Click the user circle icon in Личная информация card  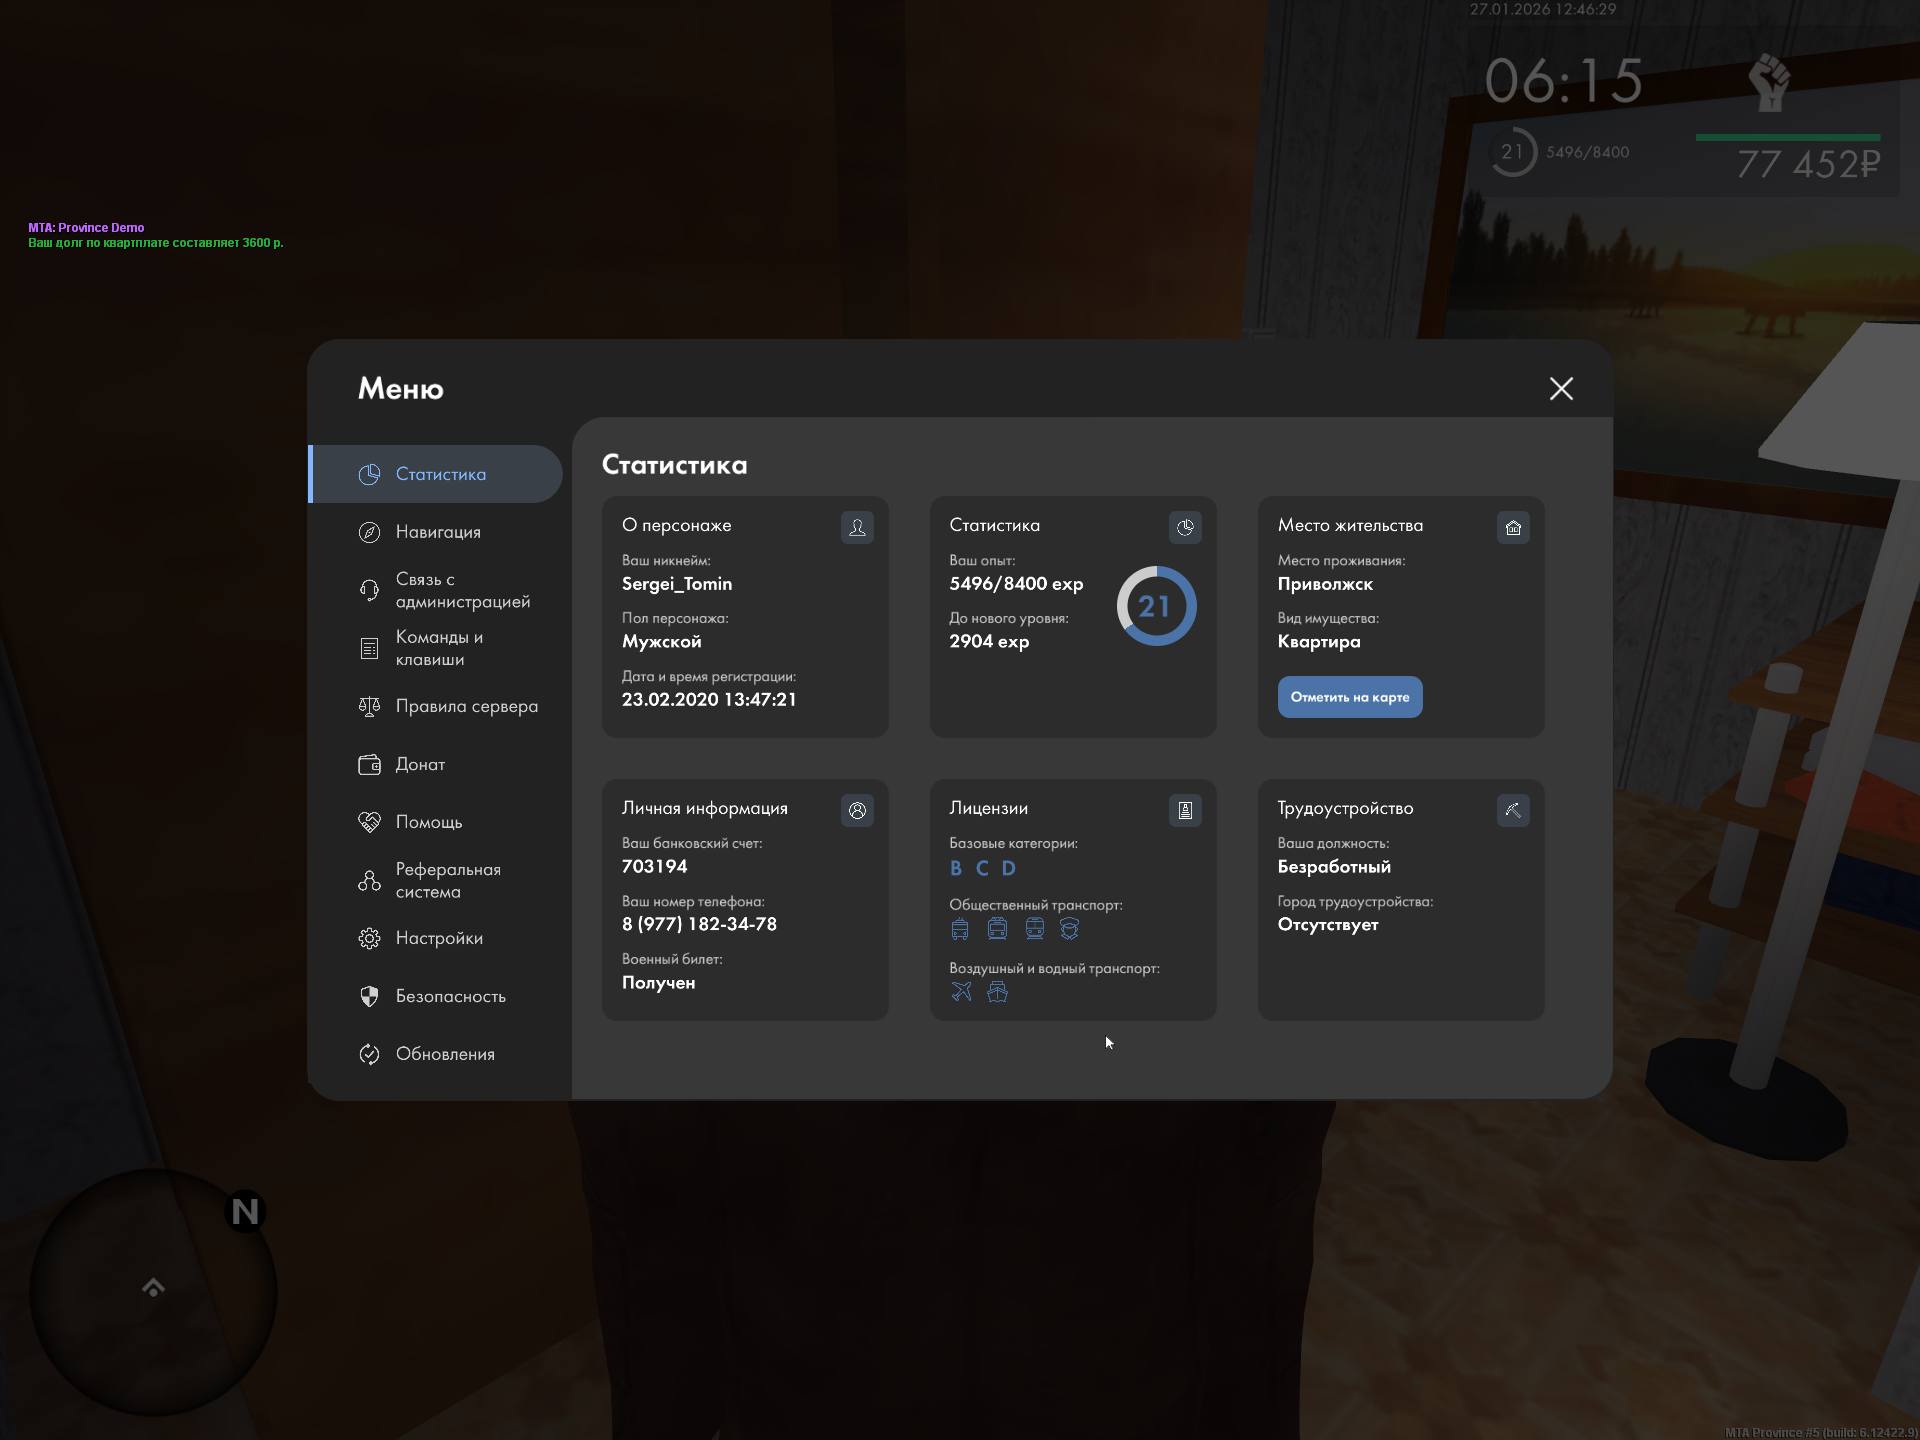tap(857, 810)
